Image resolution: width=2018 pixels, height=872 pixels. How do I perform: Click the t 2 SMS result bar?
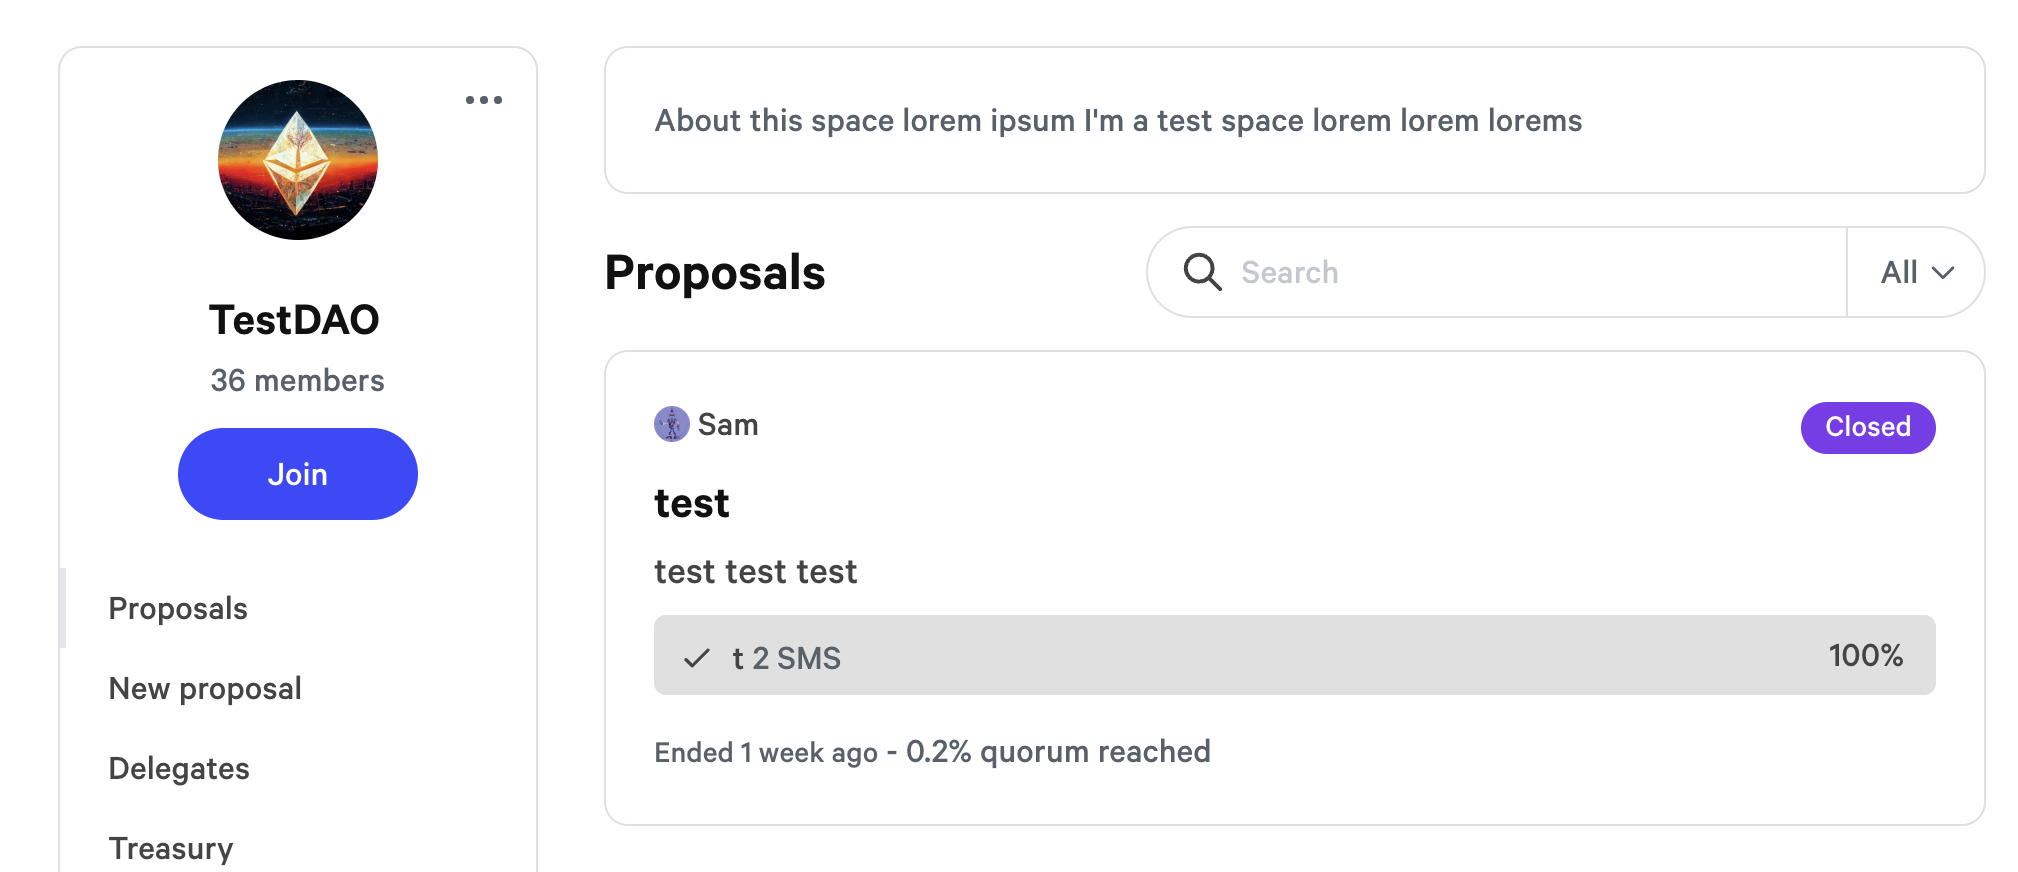point(1294,655)
